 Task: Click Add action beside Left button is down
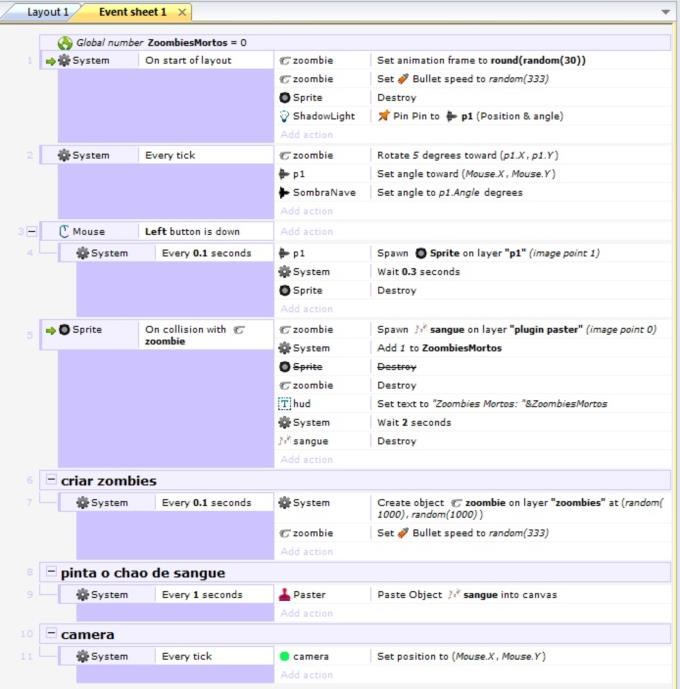pyautogui.click(x=307, y=231)
